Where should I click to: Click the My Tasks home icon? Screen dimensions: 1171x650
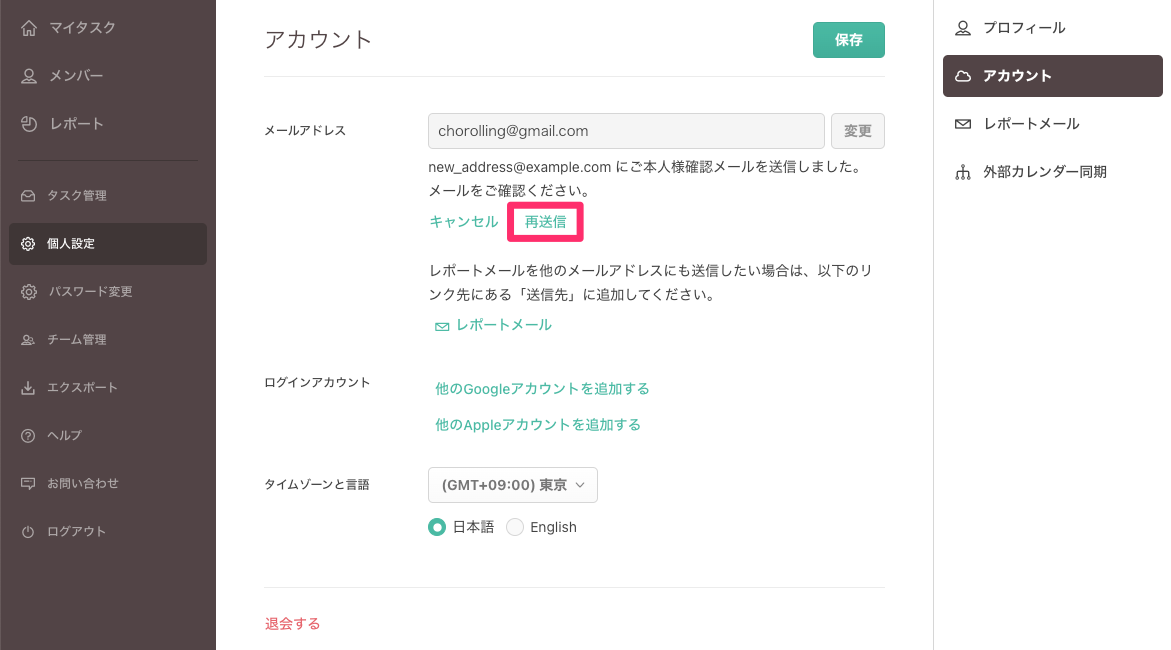point(29,28)
